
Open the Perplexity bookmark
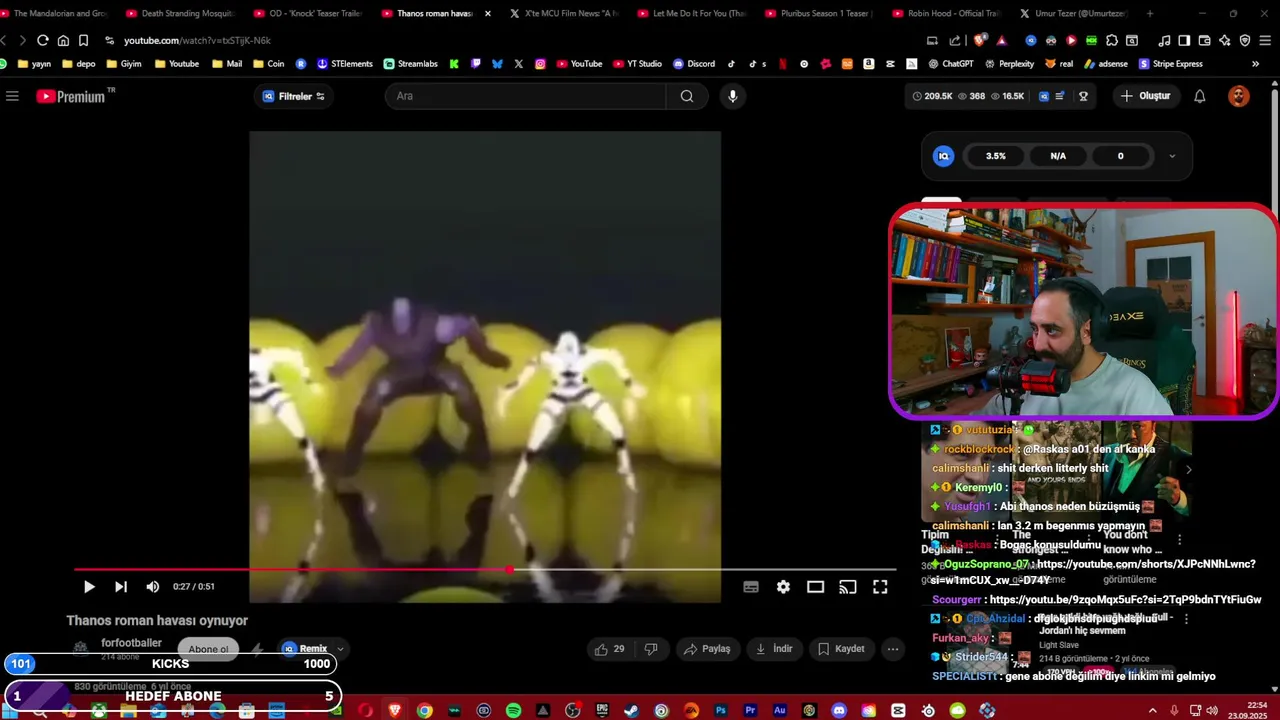click(x=1009, y=64)
